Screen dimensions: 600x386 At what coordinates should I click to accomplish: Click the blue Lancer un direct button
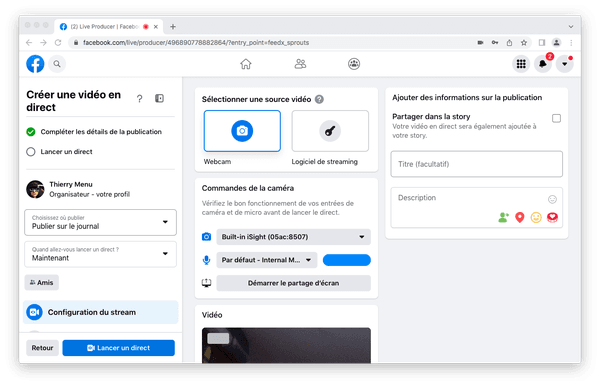(119, 348)
